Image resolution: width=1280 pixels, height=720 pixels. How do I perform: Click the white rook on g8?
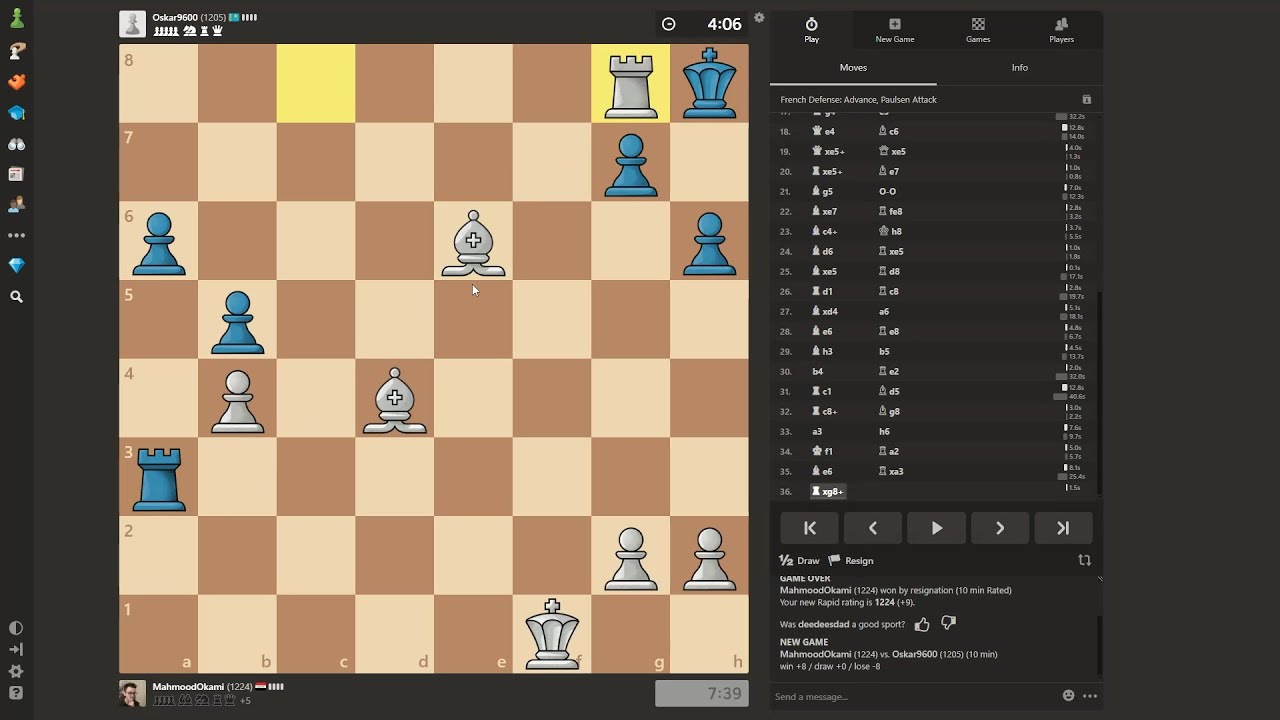click(631, 82)
